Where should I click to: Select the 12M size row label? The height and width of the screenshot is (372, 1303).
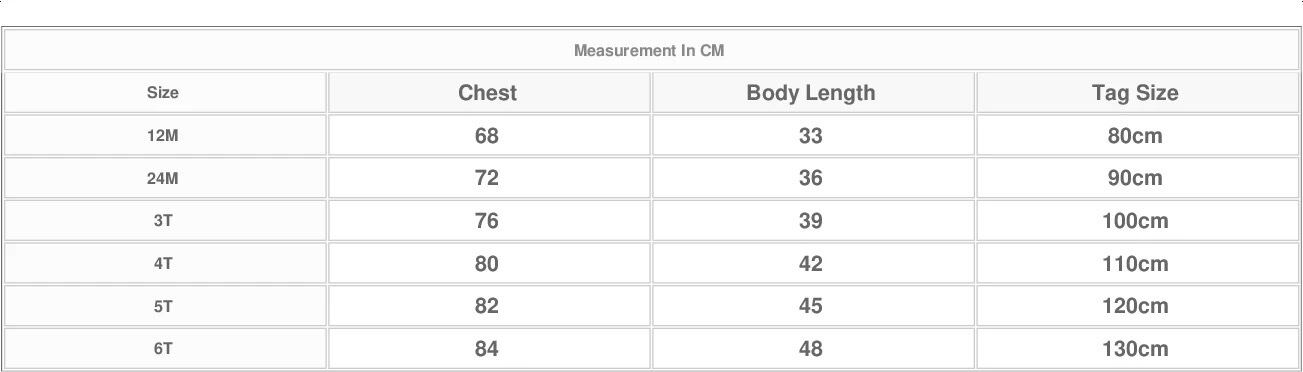point(165,135)
